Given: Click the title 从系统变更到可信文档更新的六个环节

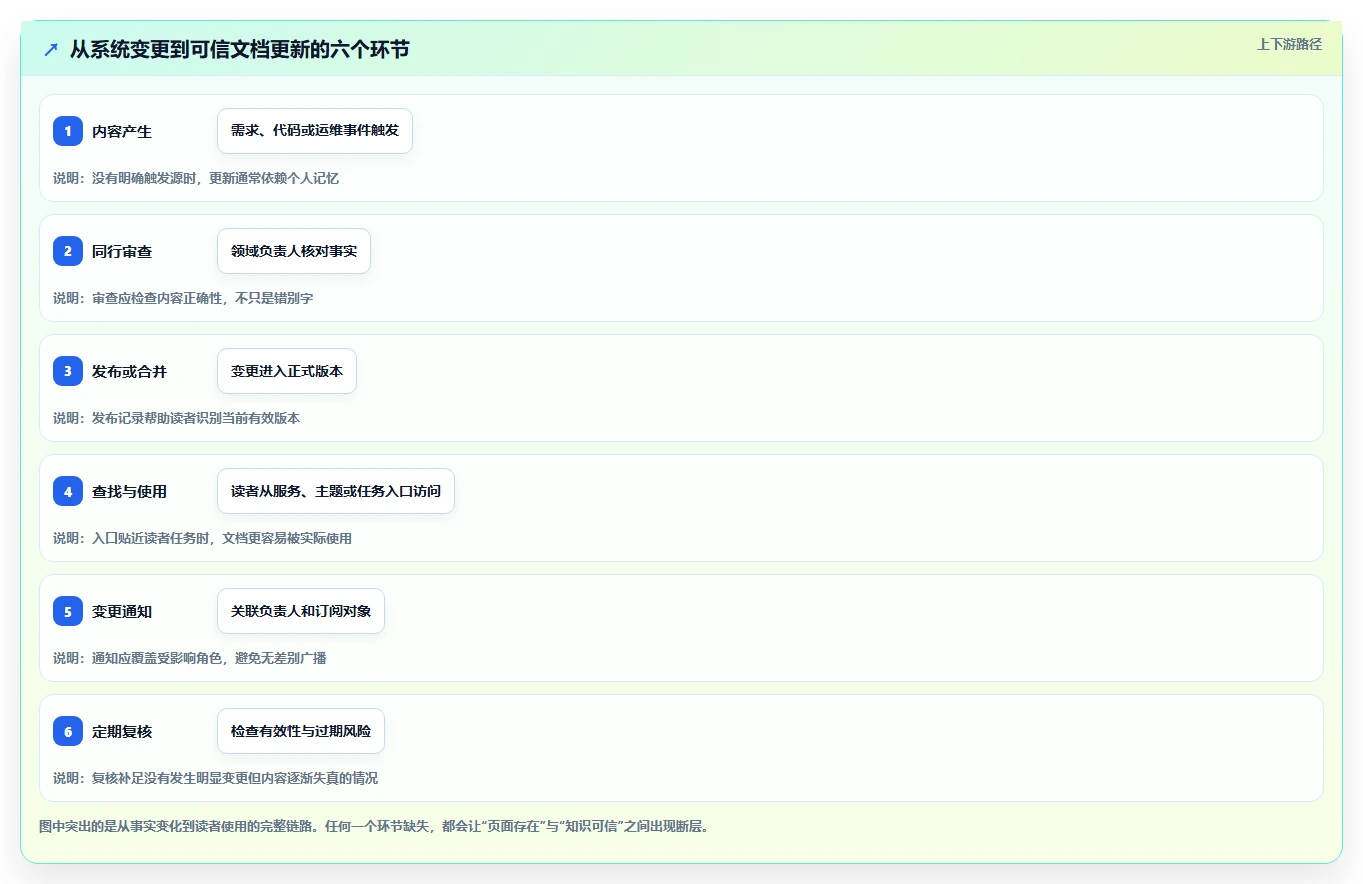Looking at the screenshot, I should pyautogui.click(x=239, y=49).
